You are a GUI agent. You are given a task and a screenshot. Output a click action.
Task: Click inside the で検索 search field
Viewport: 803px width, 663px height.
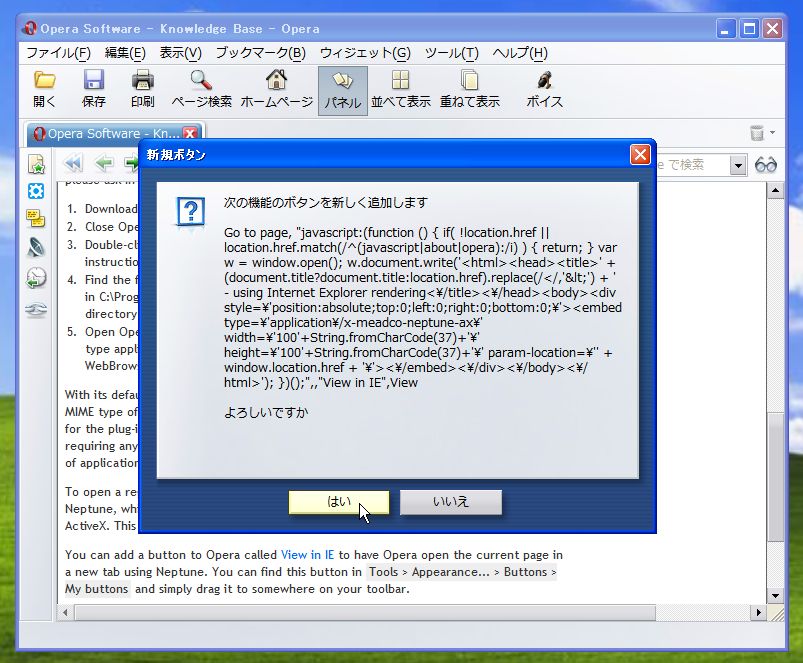tap(692, 165)
